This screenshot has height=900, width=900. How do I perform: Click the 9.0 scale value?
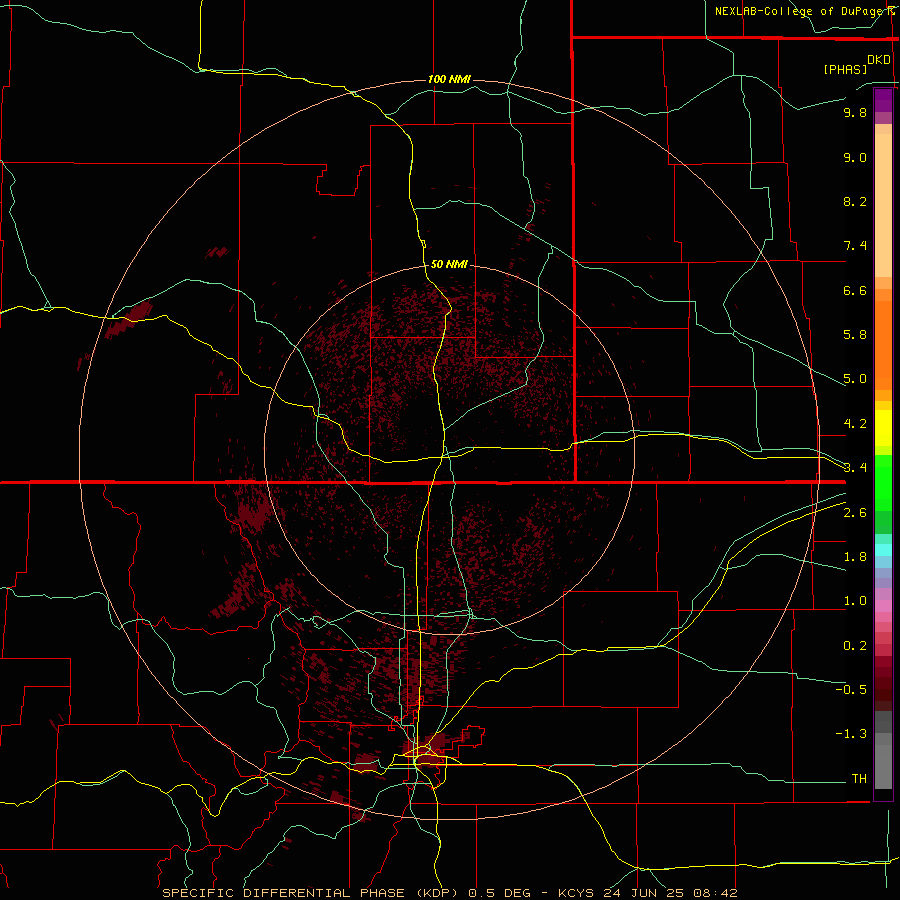[x=855, y=157]
